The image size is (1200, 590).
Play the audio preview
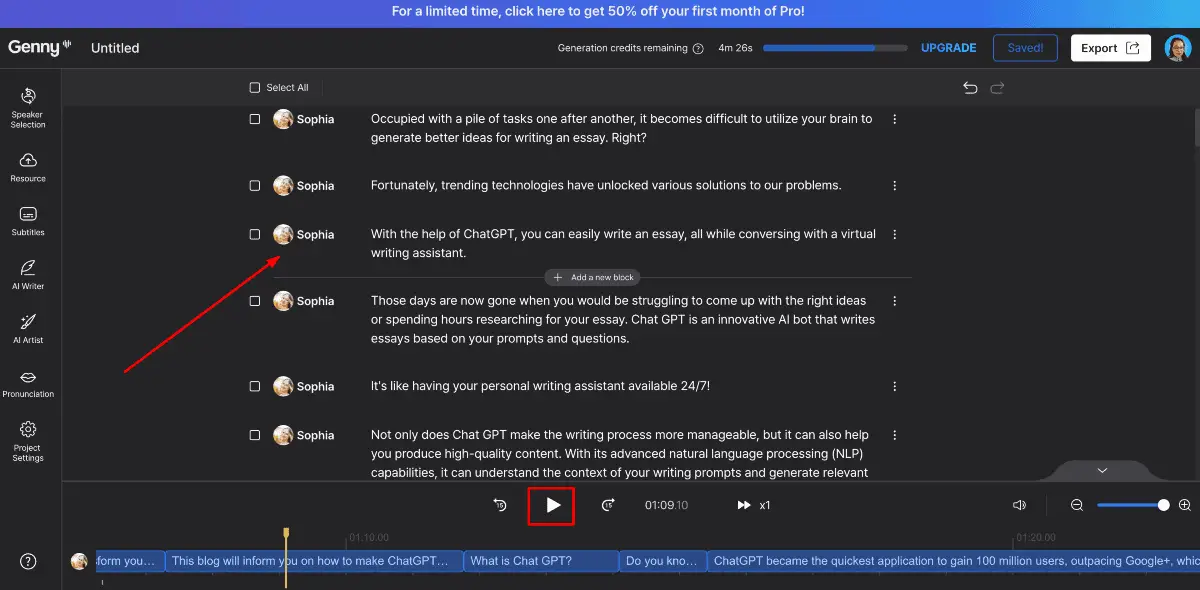[553, 505]
